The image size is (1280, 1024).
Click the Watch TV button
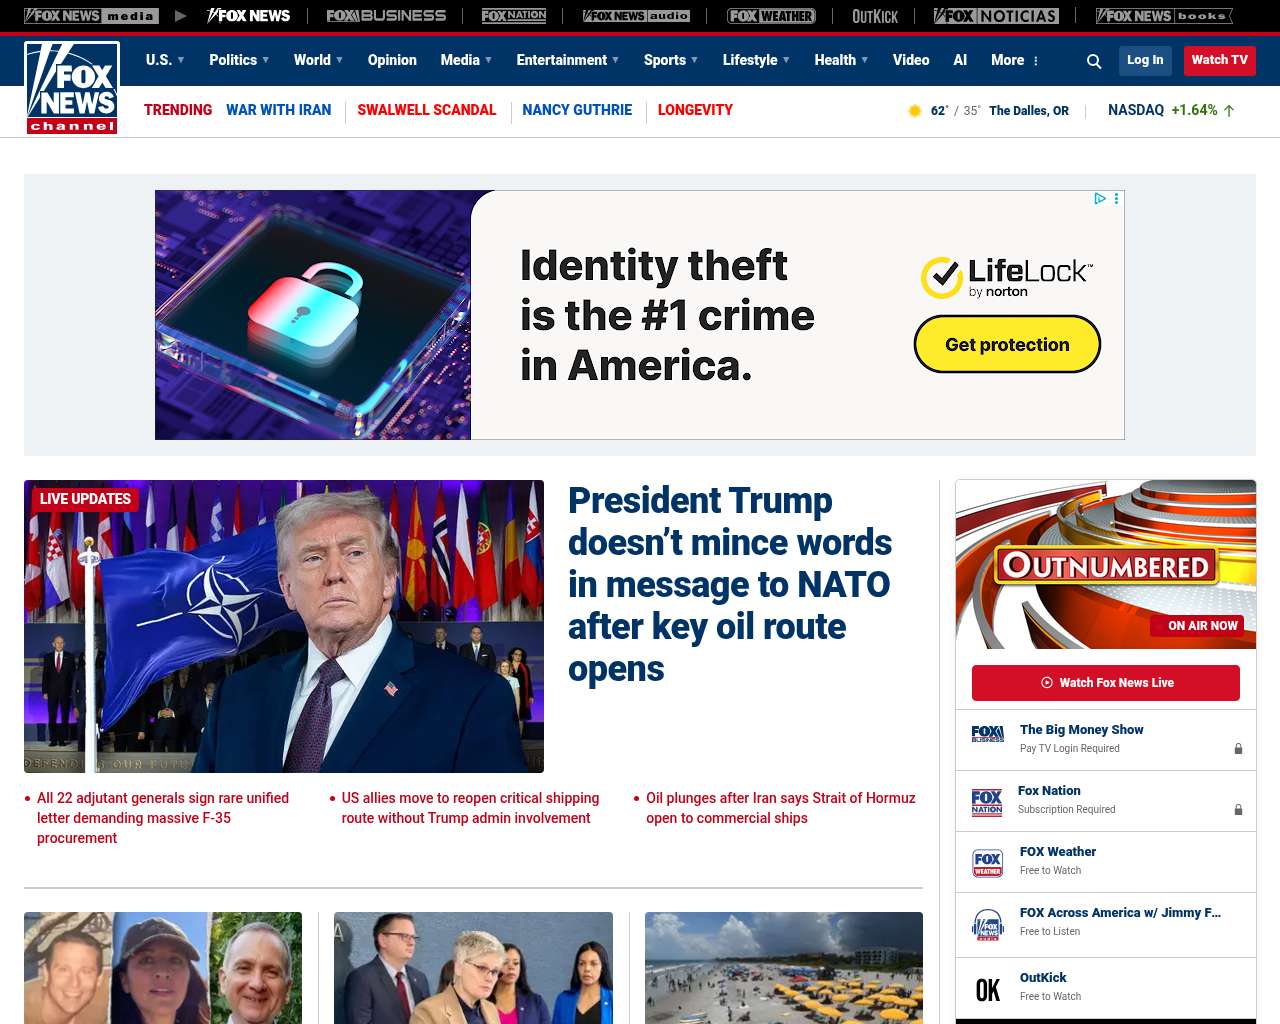point(1219,60)
